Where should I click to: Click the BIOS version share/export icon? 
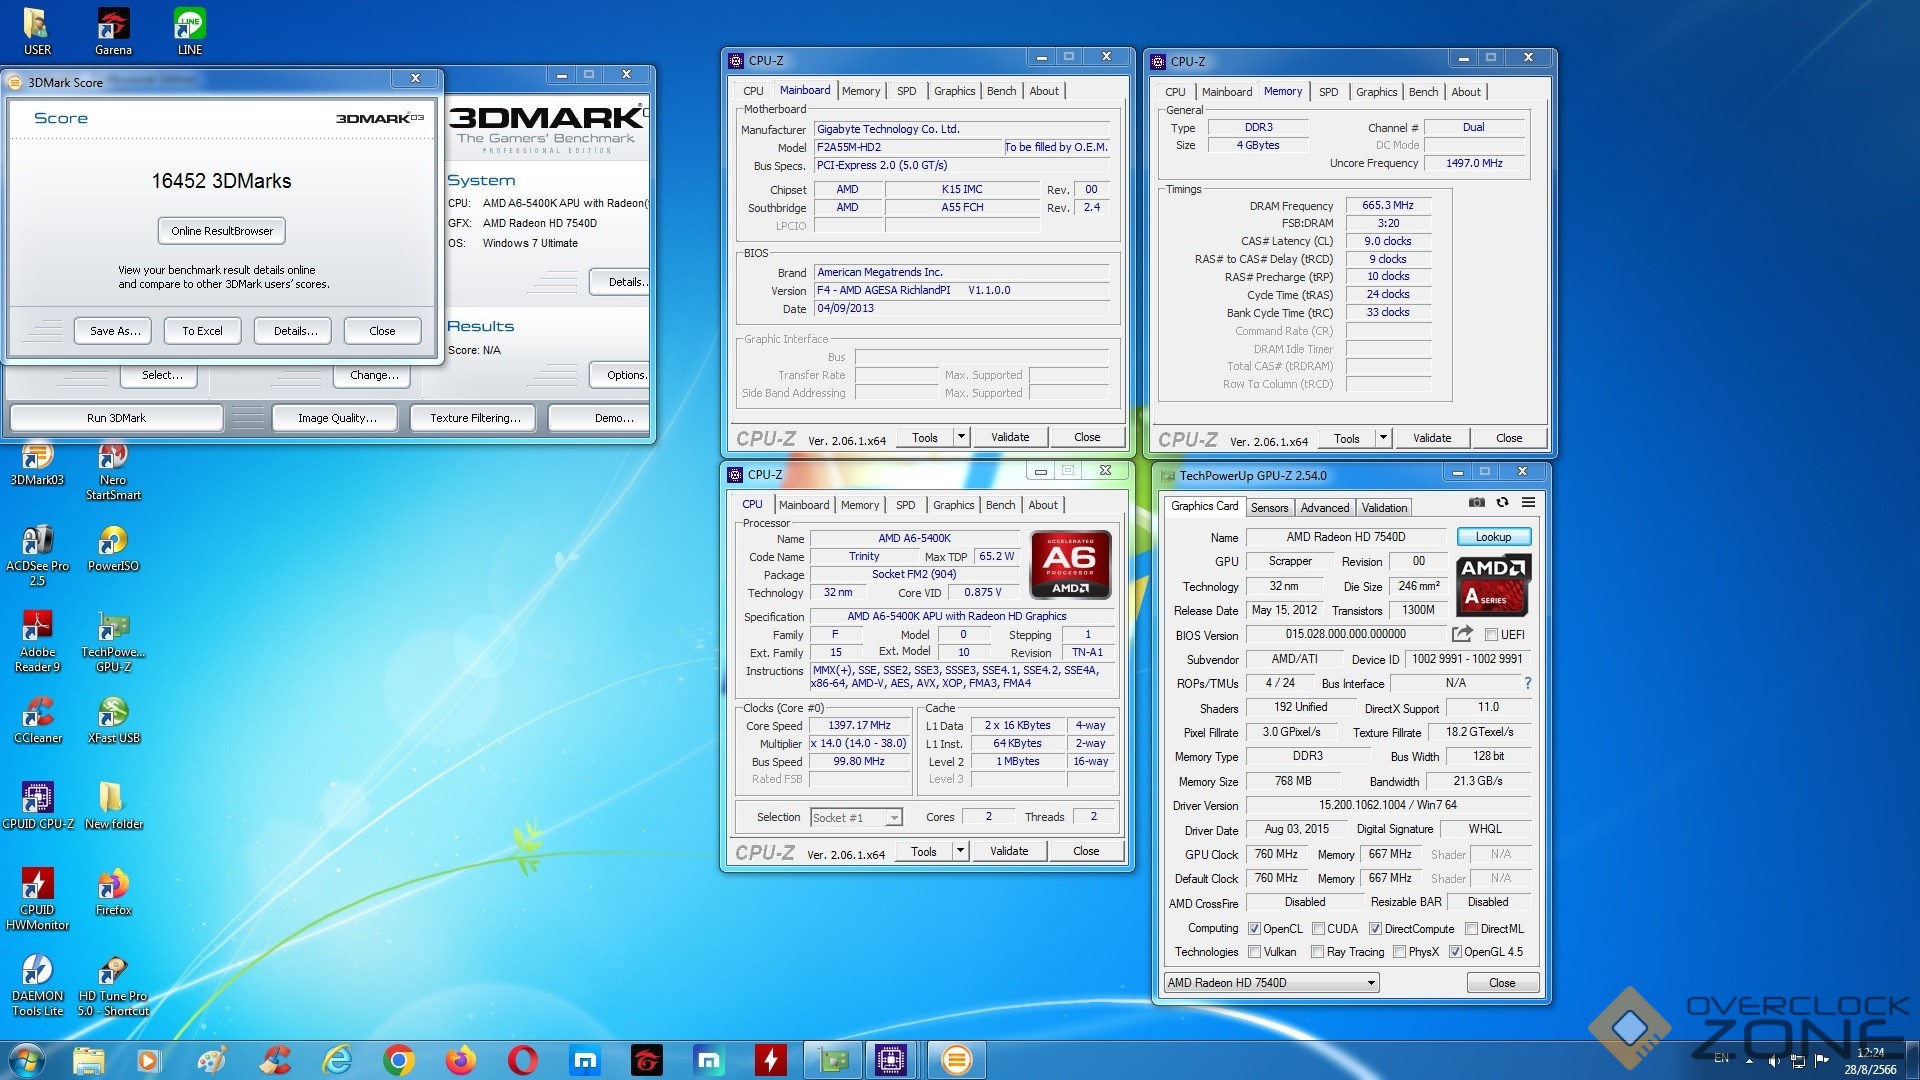coord(1462,634)
